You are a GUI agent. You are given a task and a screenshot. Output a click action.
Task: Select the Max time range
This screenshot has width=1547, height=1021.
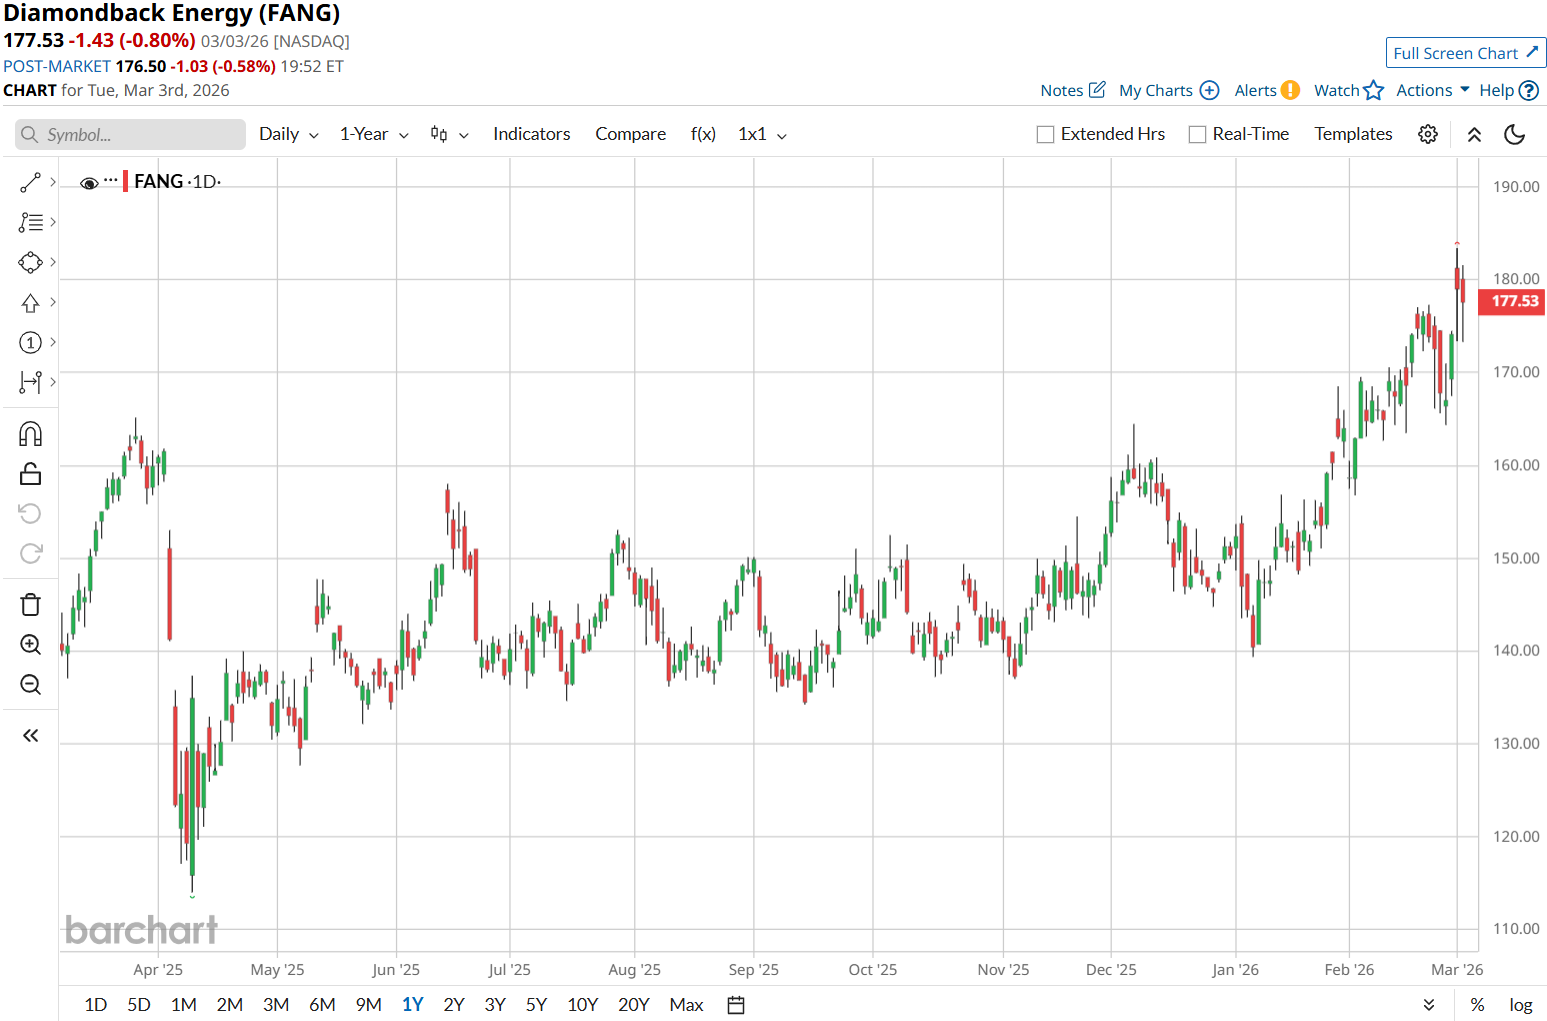(x=687, y=1004)
